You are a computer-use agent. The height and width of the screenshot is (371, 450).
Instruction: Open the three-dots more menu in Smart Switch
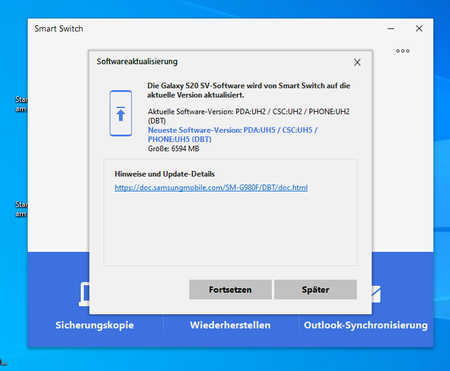[x=403, y=51]
